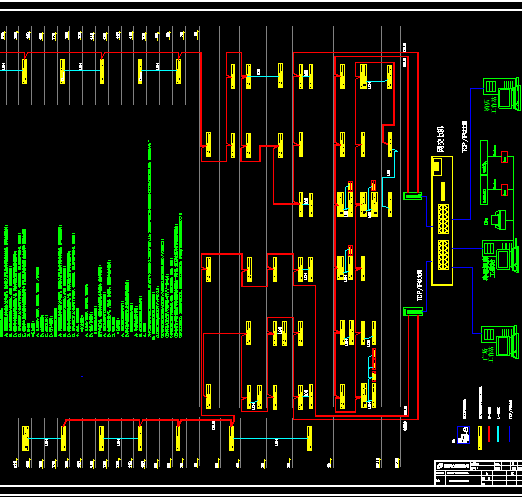Select the lower hatched port block in yellow cabinet
The height and width of the screenshot is (497, 522).
[443, 255]
